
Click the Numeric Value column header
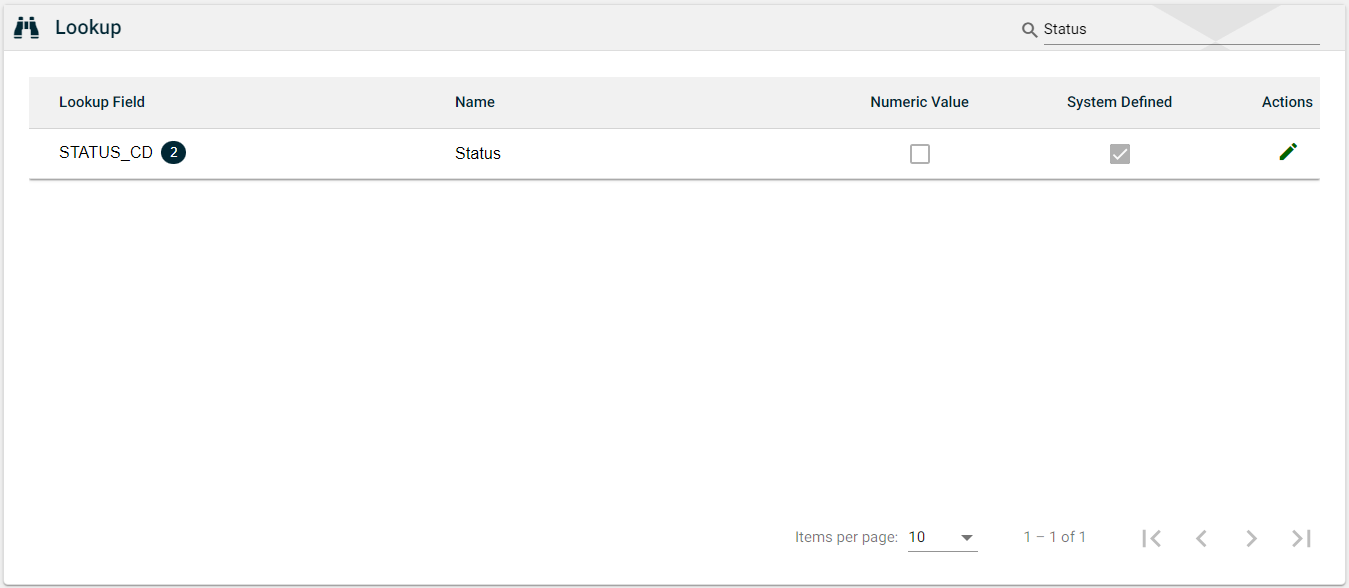[x=919, y=102]
